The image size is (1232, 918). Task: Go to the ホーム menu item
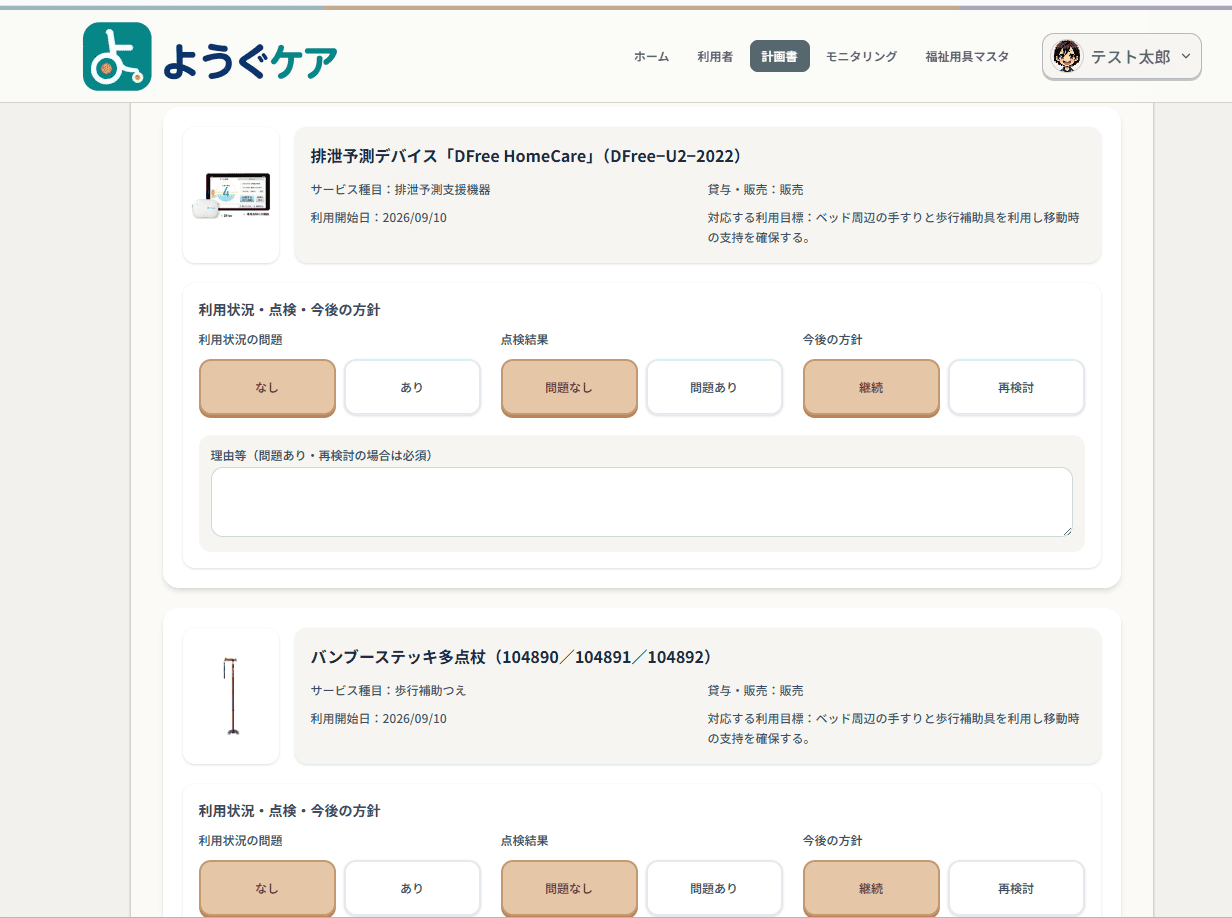point(651,57)
